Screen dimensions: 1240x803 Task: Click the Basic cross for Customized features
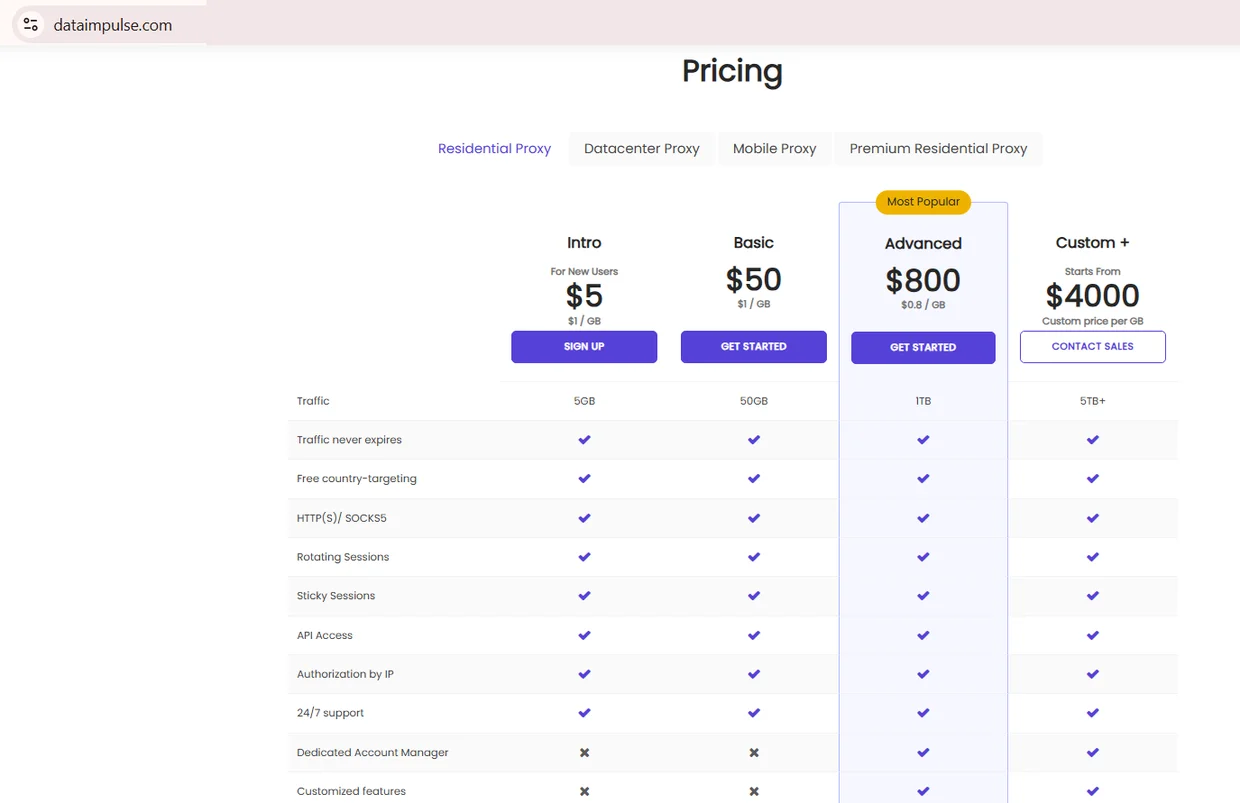(x=754, y=791)
